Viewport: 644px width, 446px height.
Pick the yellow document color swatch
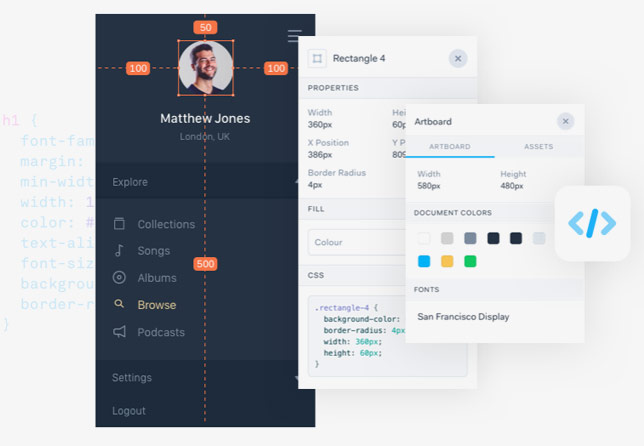(x=447, y=262)
